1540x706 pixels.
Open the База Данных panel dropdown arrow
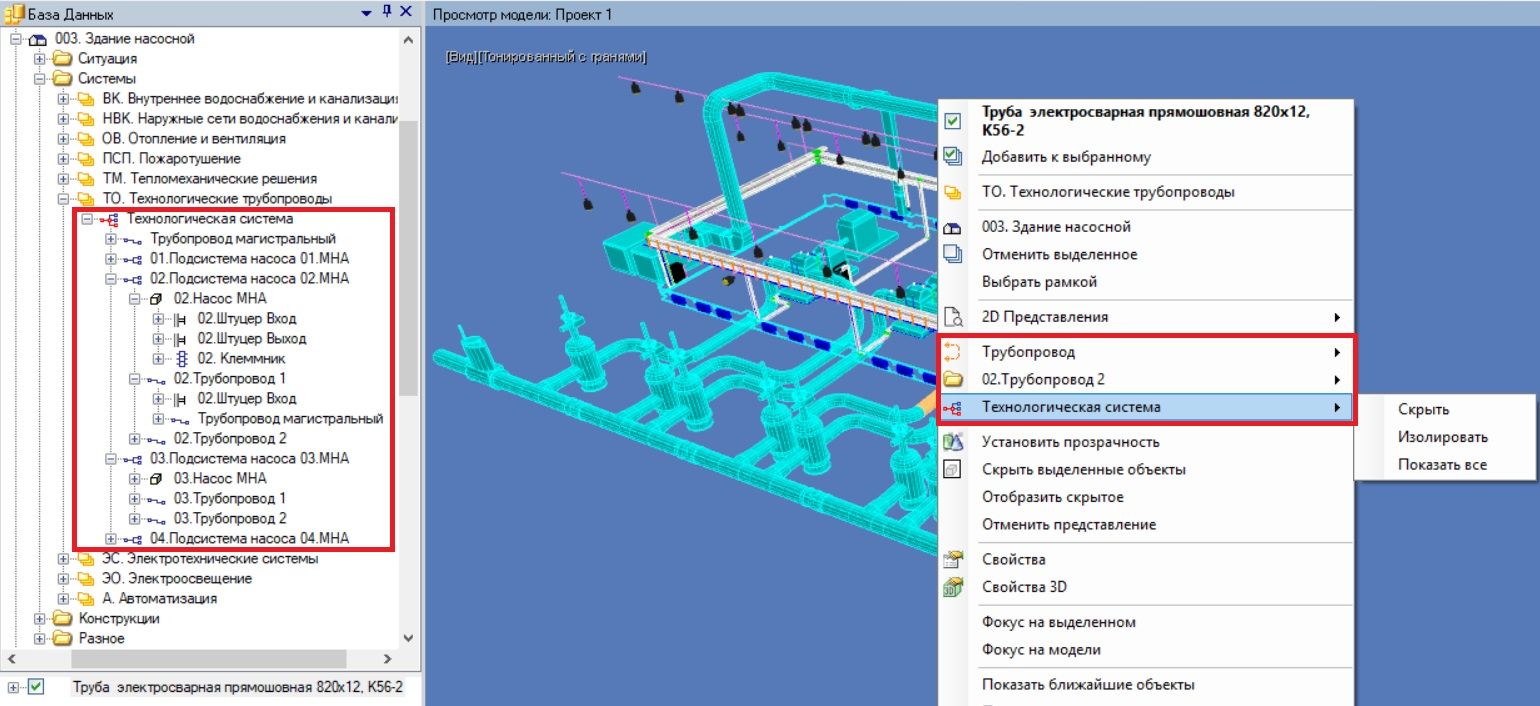coord(367,13)
